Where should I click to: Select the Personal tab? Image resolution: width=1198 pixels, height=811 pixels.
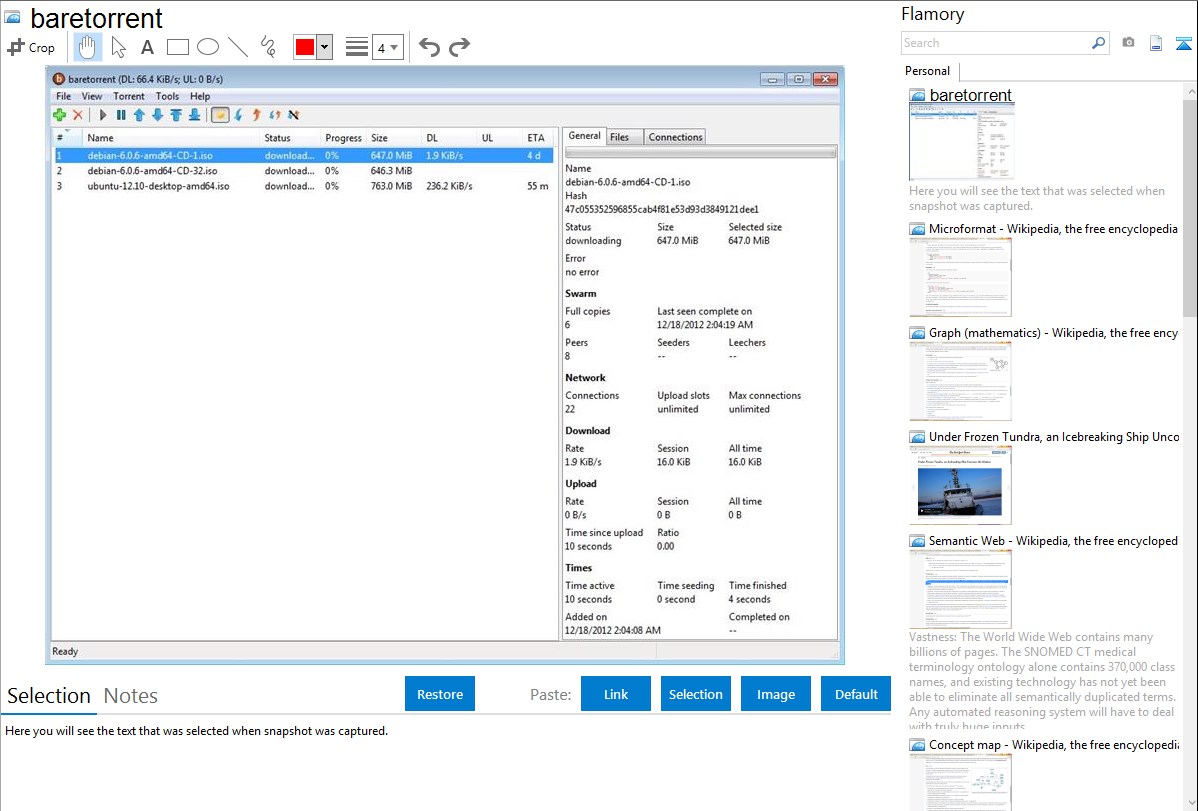pyautogui.click(x=928, y=71)
